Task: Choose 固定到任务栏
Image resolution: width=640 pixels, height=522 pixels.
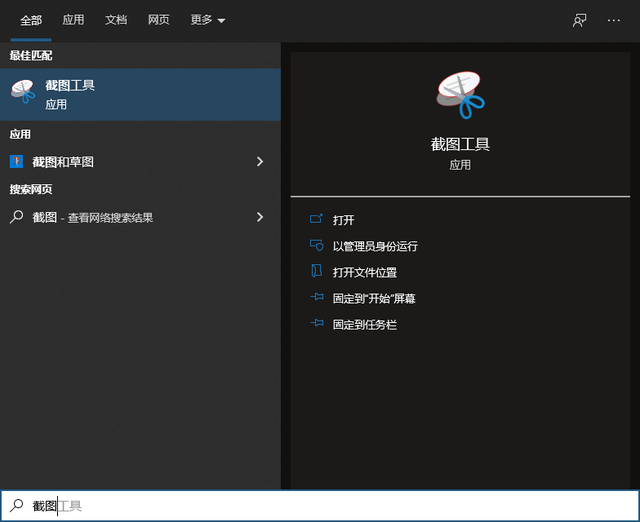Action: (365, 324)
